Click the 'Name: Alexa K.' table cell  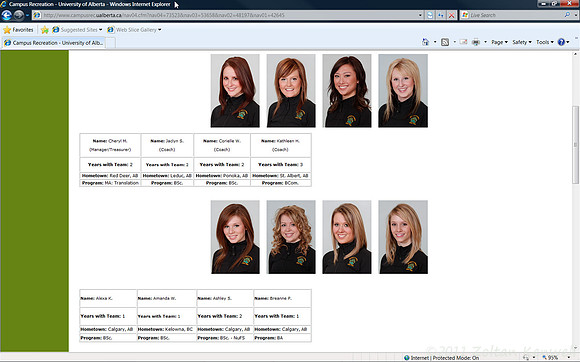[x=108, y=298]
